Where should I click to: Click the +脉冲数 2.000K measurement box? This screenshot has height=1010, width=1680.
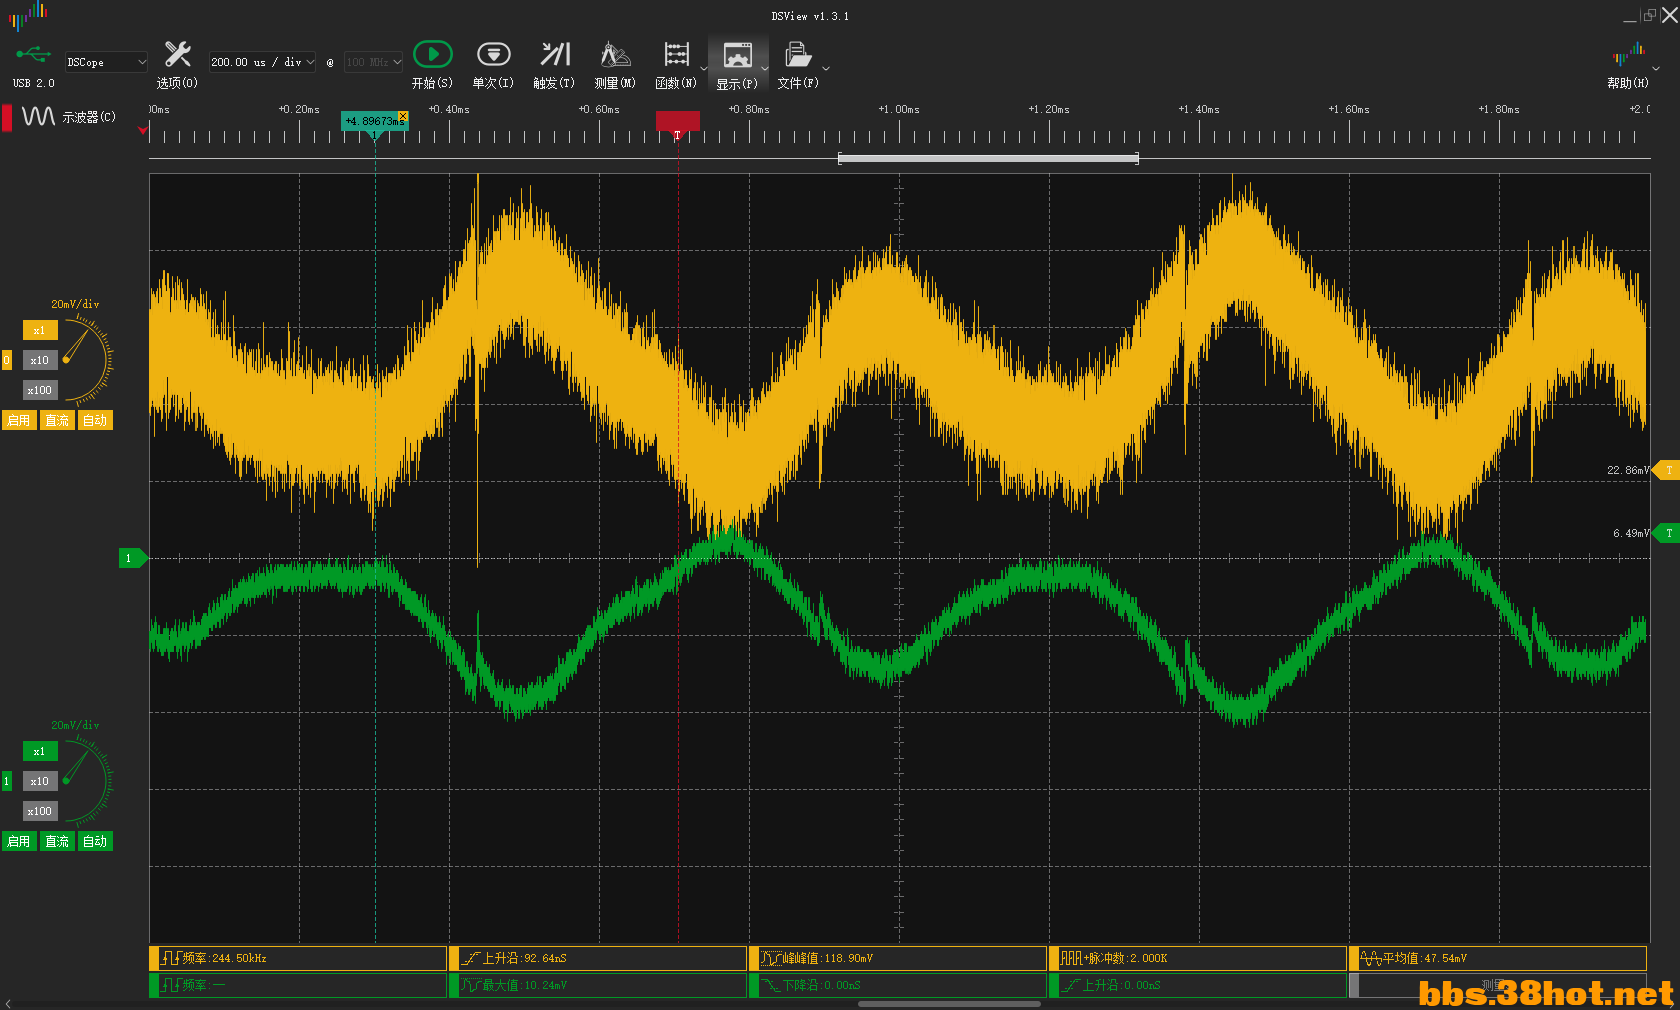1198,958
